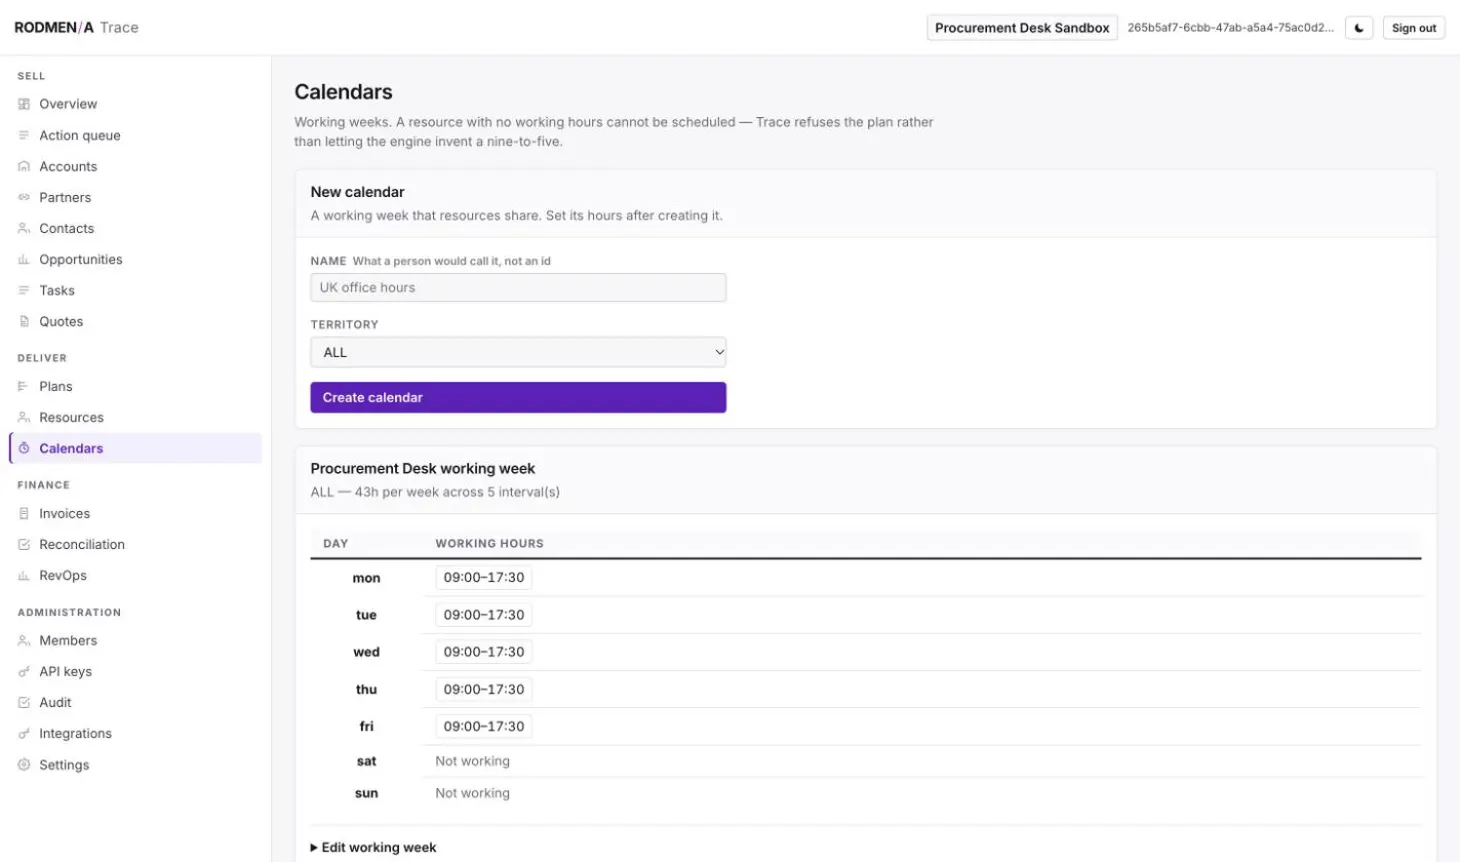Click the WORKING HOURS column header

[x=489, y=543]
